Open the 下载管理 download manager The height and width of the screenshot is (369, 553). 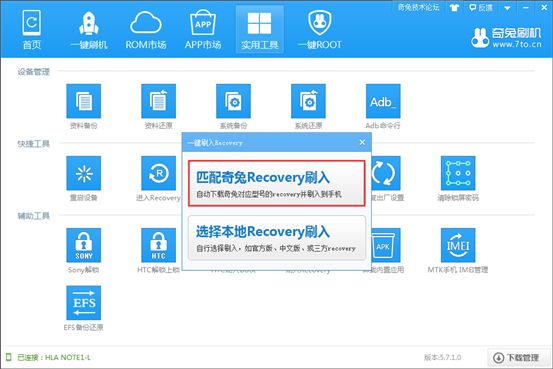(x=518, y=358)
